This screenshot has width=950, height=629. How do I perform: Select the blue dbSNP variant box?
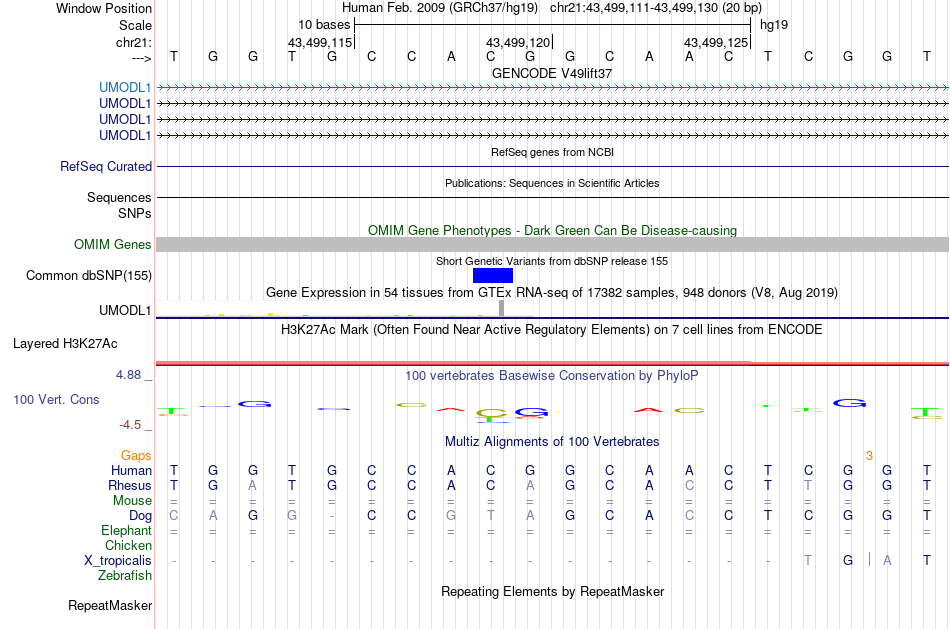coord(493,276)
